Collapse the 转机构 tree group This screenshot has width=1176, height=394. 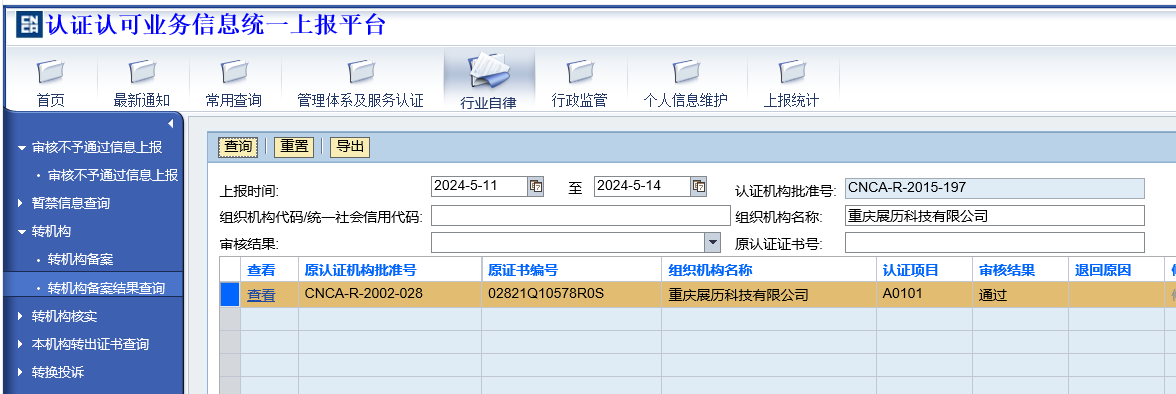21,232
